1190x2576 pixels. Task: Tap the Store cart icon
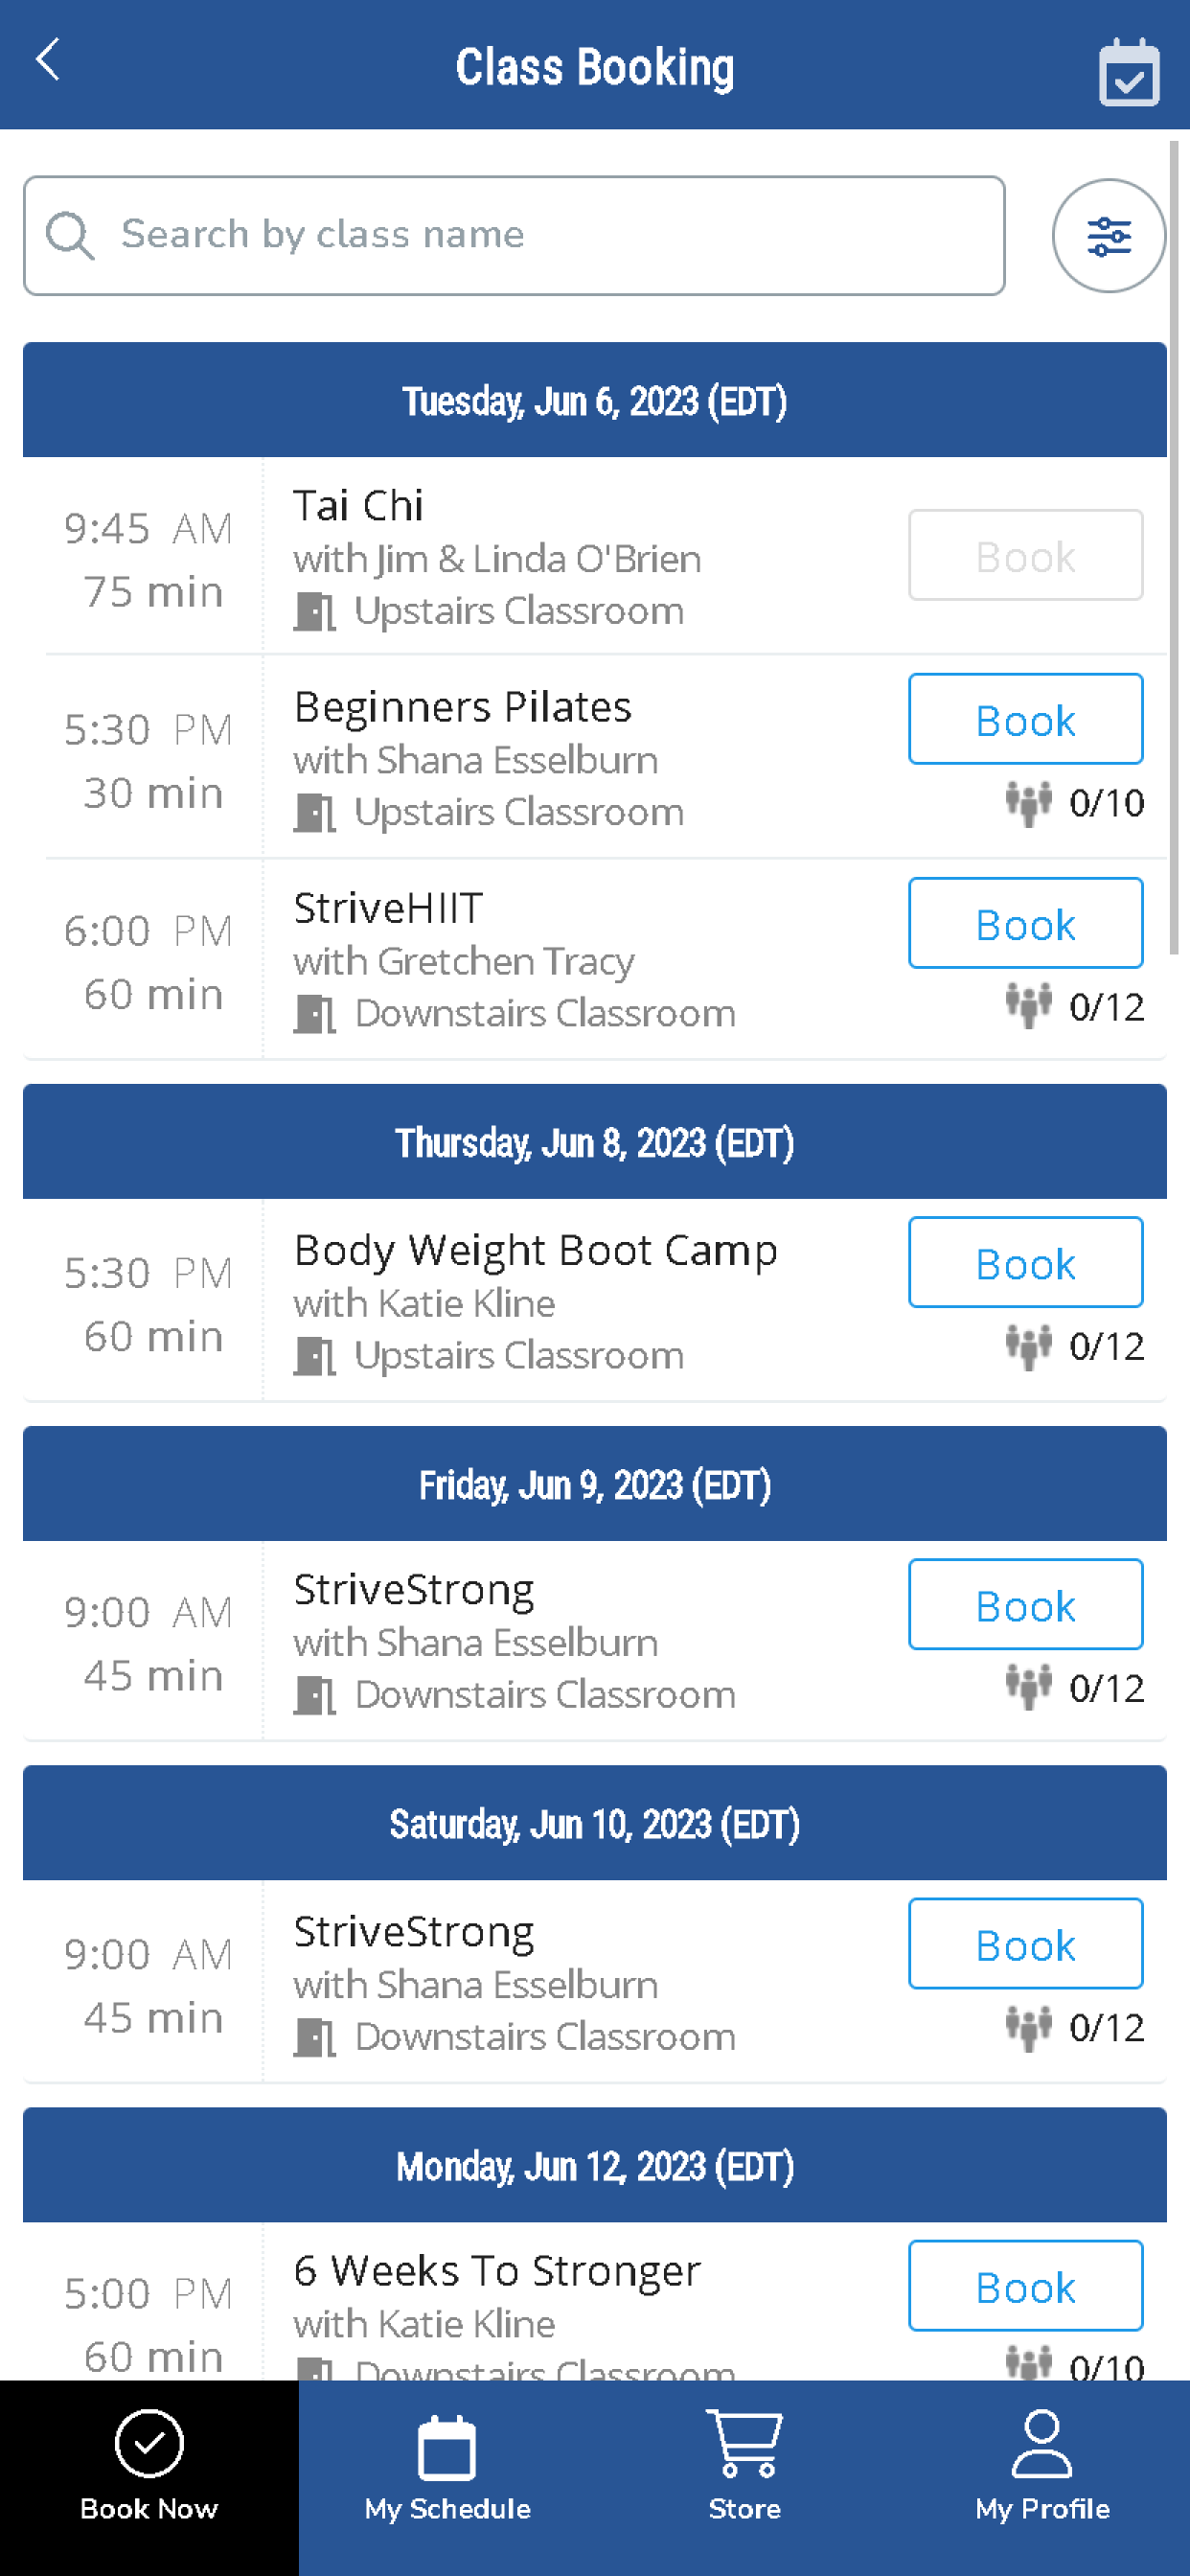click(744, 2442)
